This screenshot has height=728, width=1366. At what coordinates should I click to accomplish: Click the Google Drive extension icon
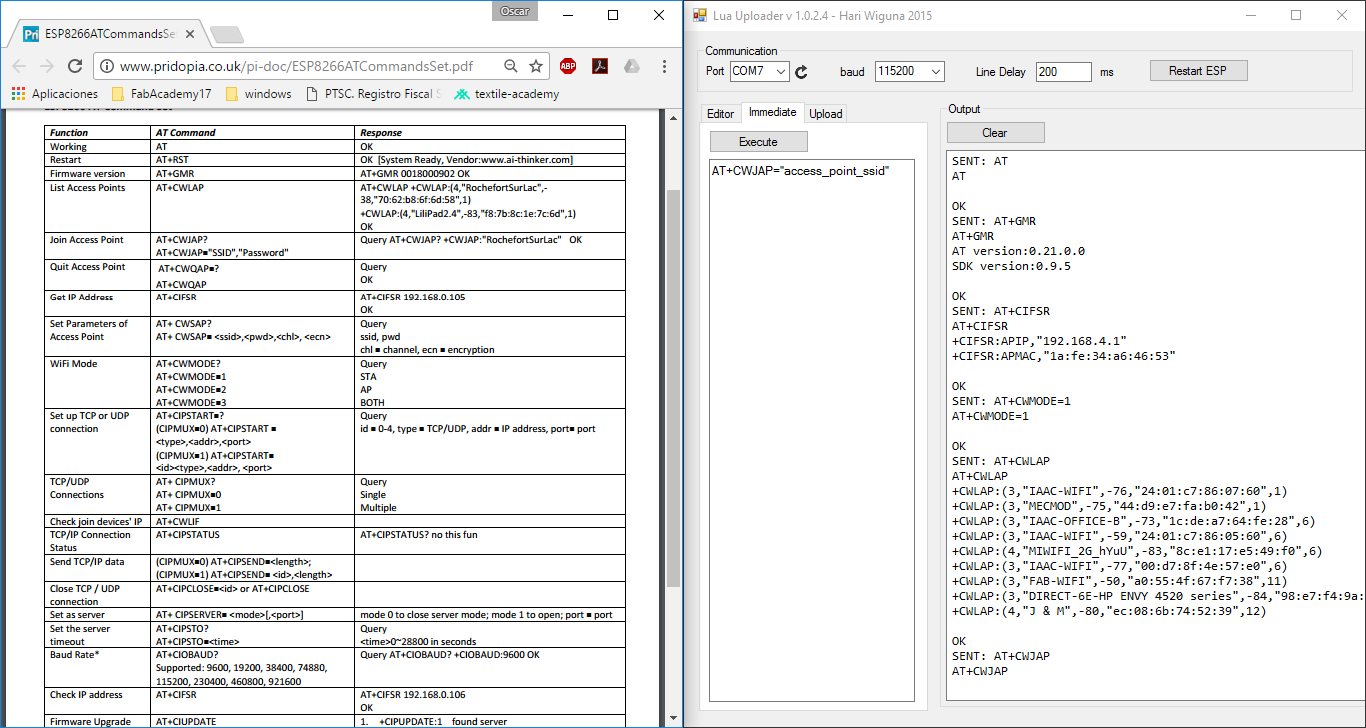(632, 66)
